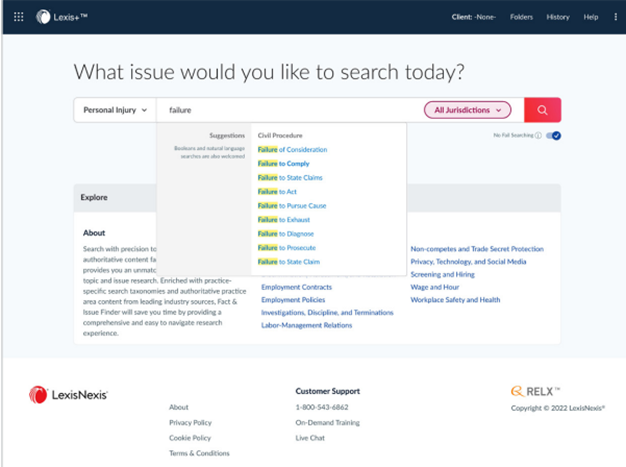The image size is (626, 467).
Task: Click the No Fail Searching info icon
Action: point(538,135)
